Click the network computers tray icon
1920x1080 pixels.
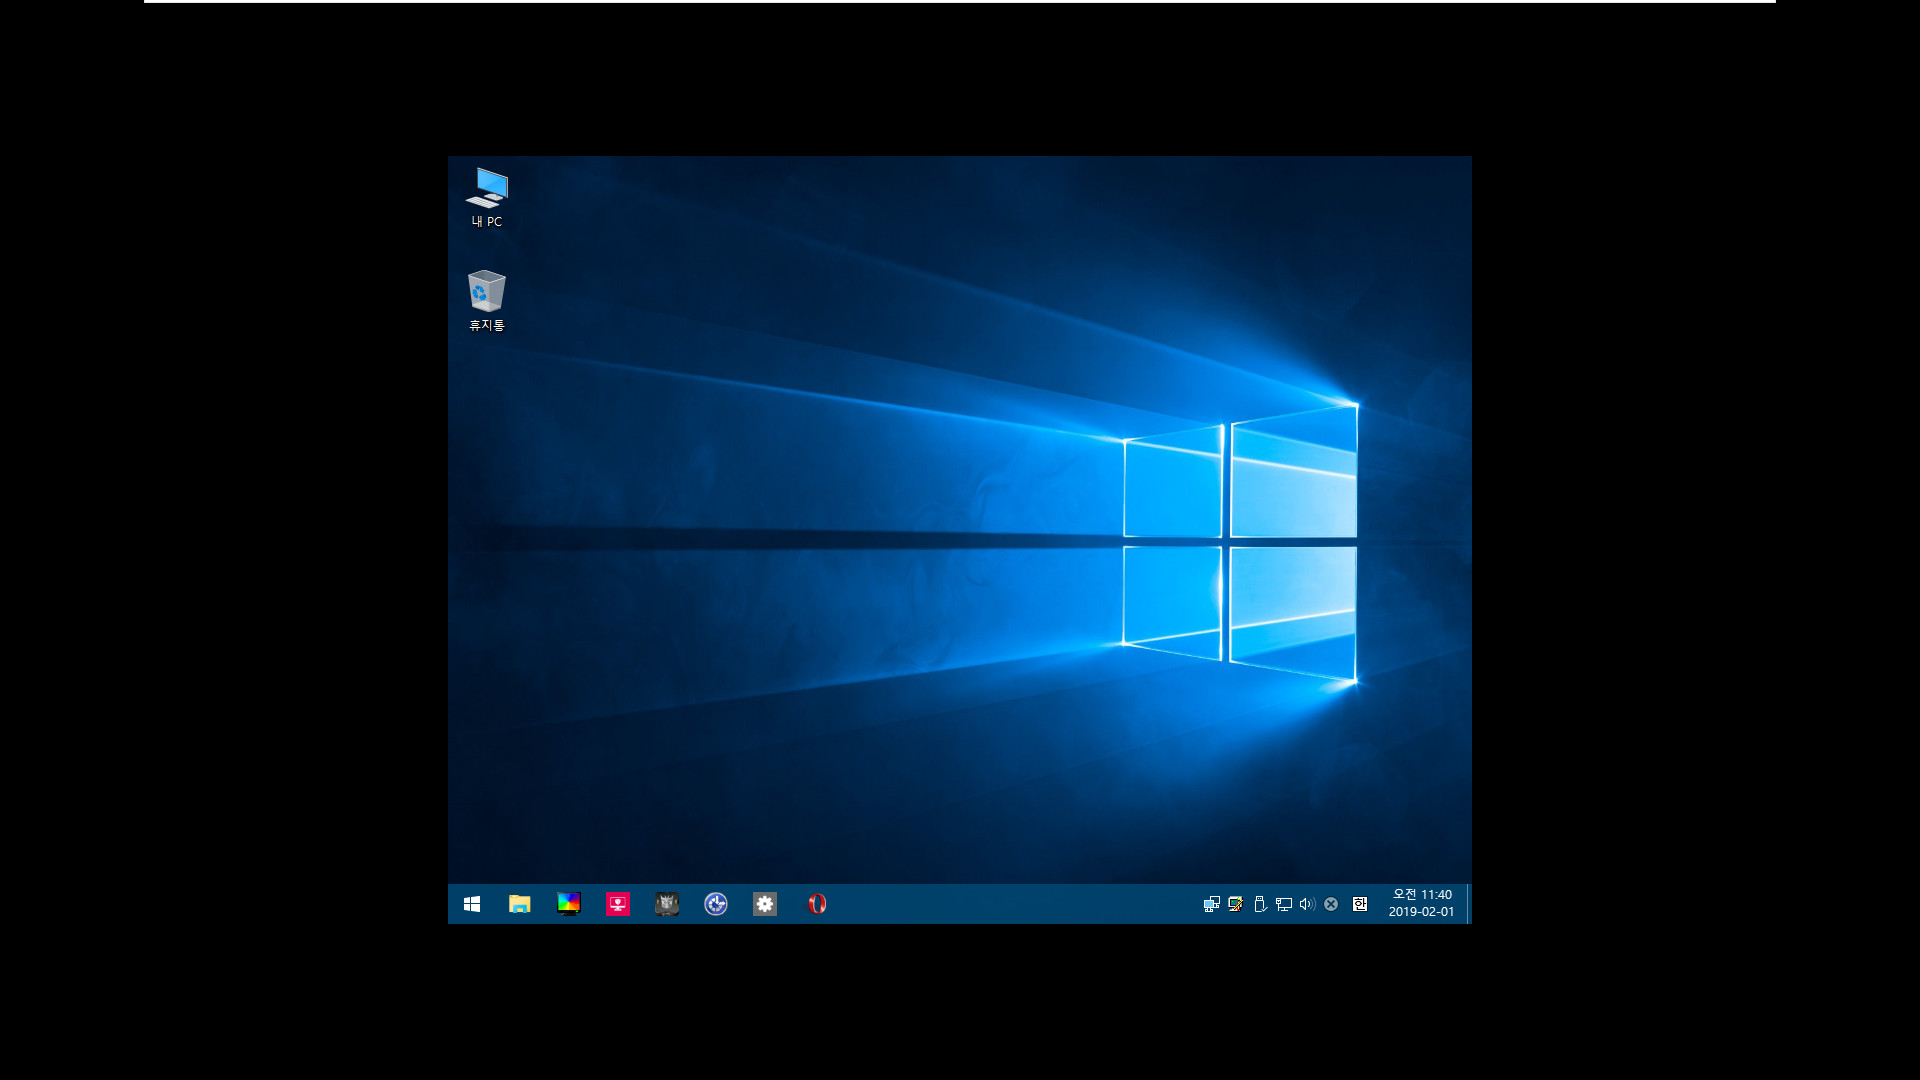(1211, 904)
